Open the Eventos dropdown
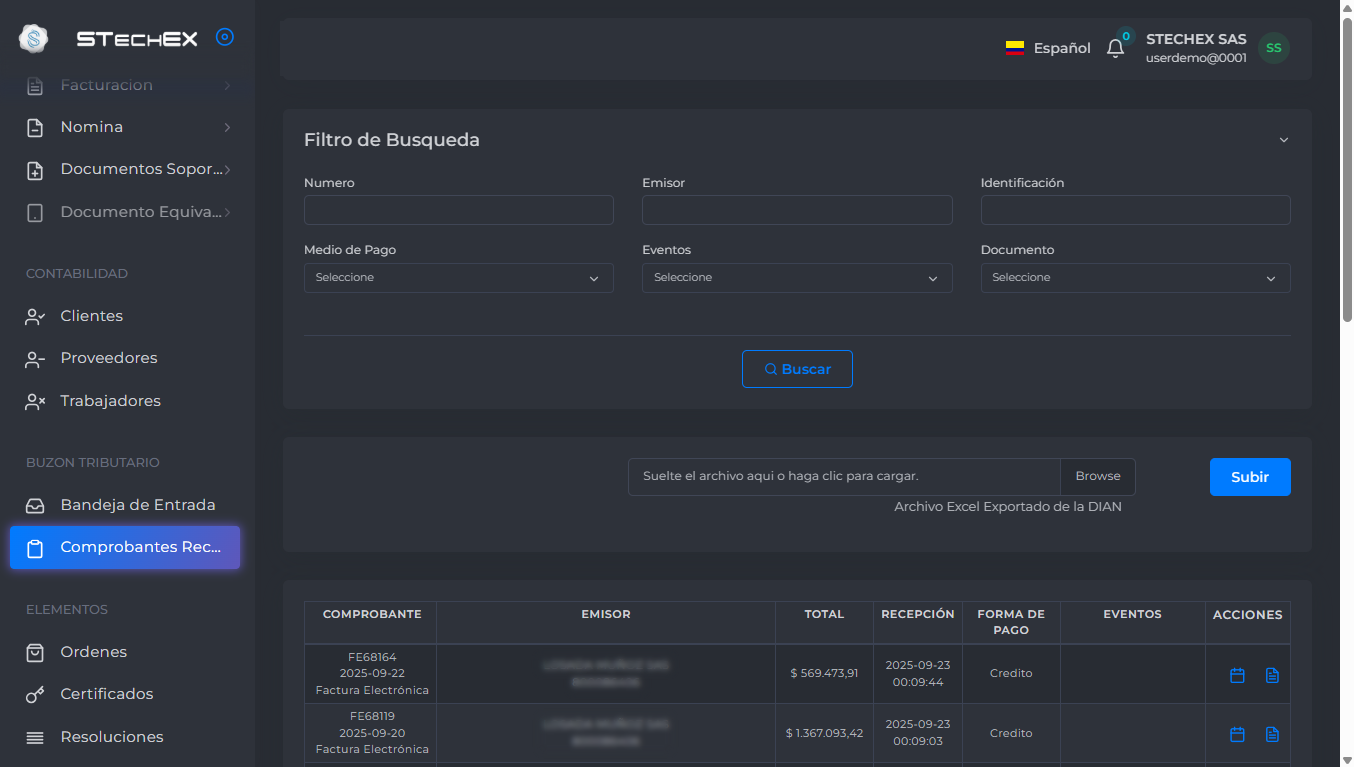The image size is (1354, 767). point(796,278)
